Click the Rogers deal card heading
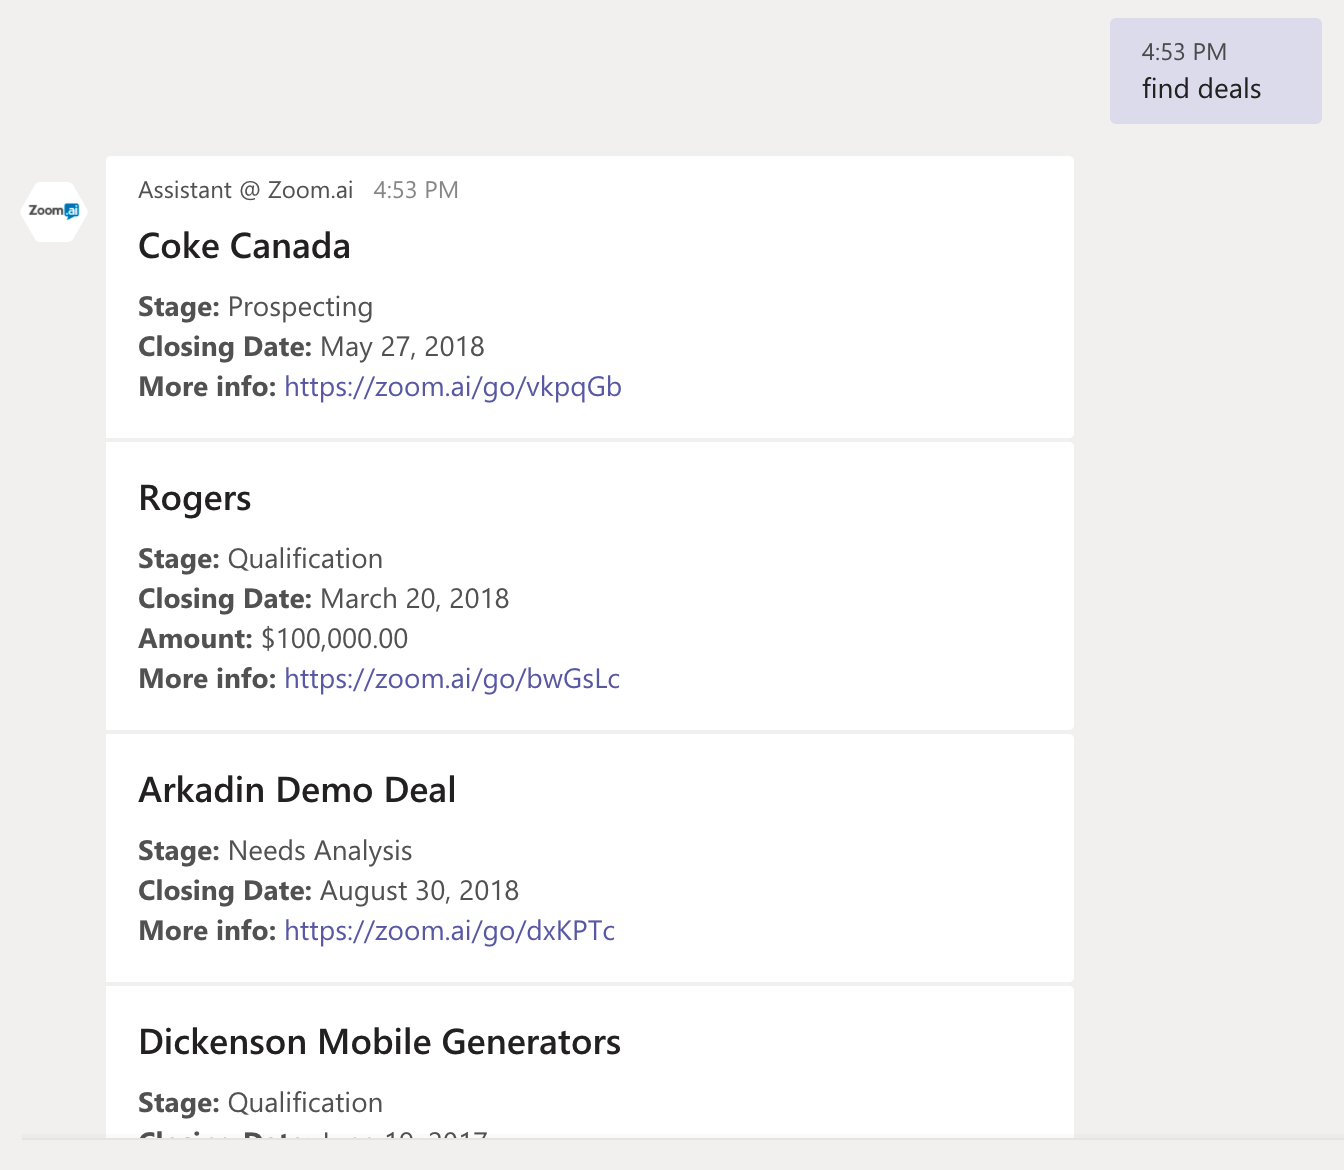The height and width of the screenshot is (1170, 1344). [x=194, y=498]
